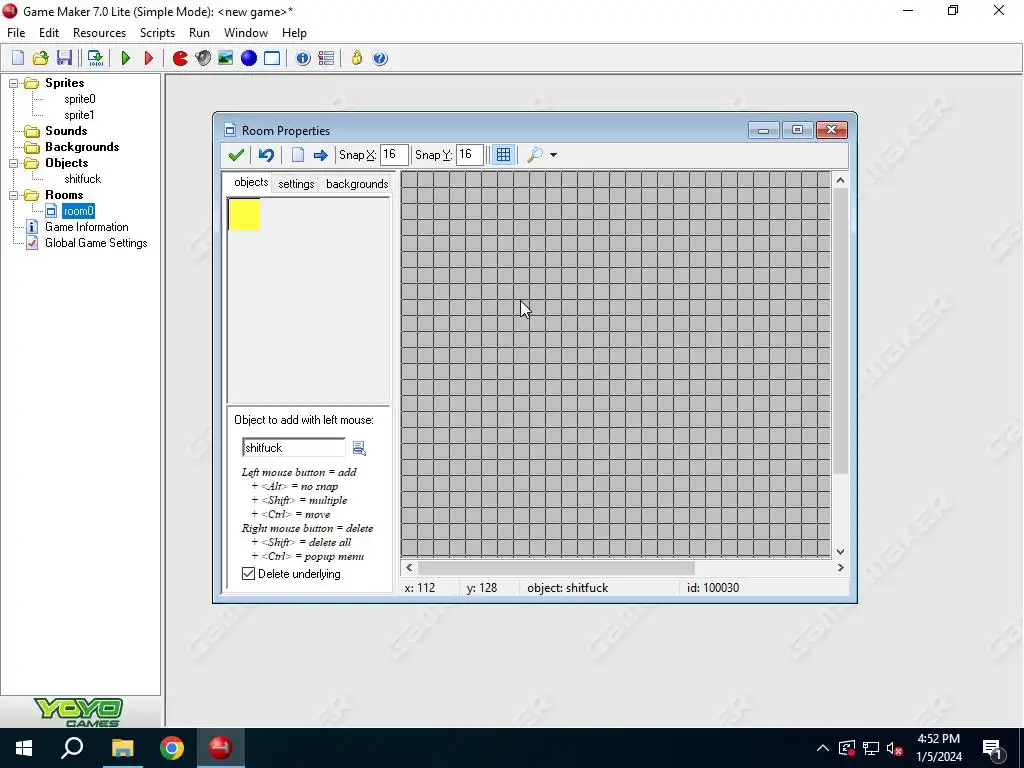Image resolution: width=1024 pixels, height=768 pixels.
Task: Open the Help menu
Action: (x=294, y=33)
